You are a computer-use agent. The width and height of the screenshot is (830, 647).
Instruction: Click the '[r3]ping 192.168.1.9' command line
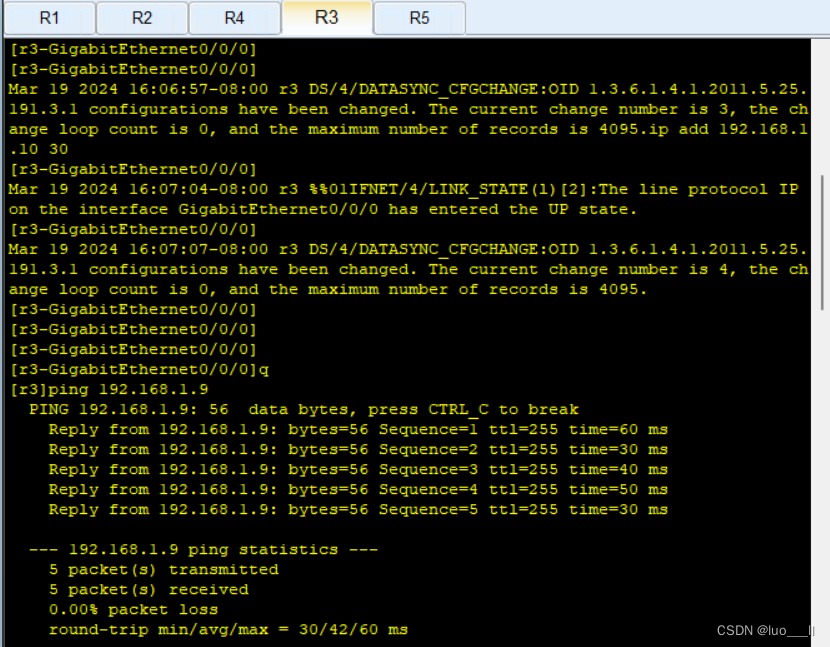click(110, 390)
